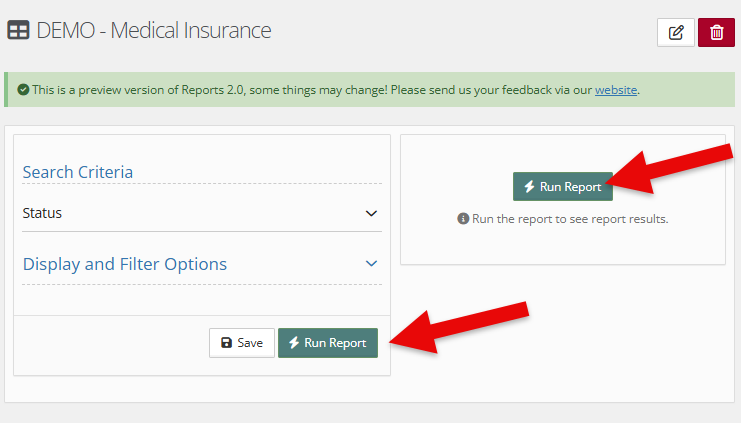Click the green check icon in preview banner
This screenshot has height=423, width=741.
[23, 90]
